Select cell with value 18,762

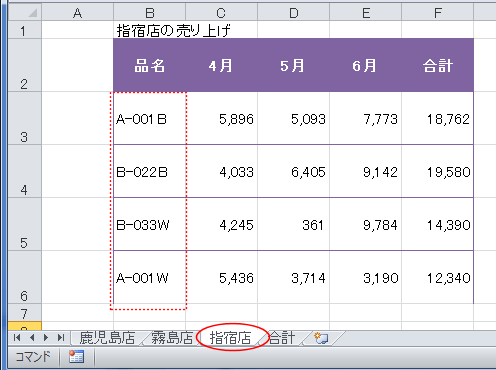437,118
